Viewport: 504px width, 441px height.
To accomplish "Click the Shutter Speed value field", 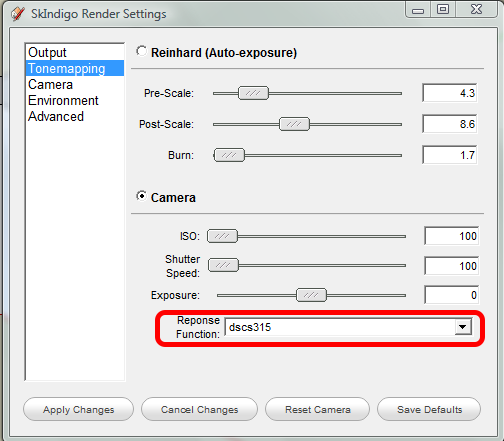I will click(452, 266).
